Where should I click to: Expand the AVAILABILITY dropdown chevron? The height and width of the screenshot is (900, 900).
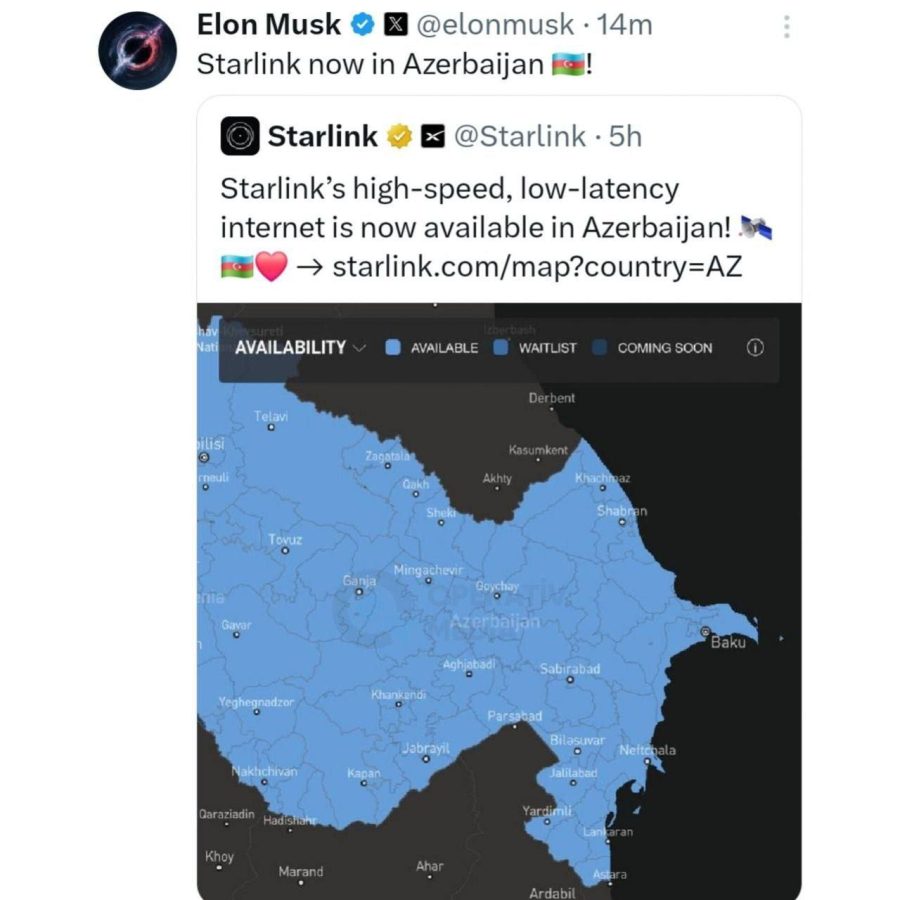(x=360, y=348)
